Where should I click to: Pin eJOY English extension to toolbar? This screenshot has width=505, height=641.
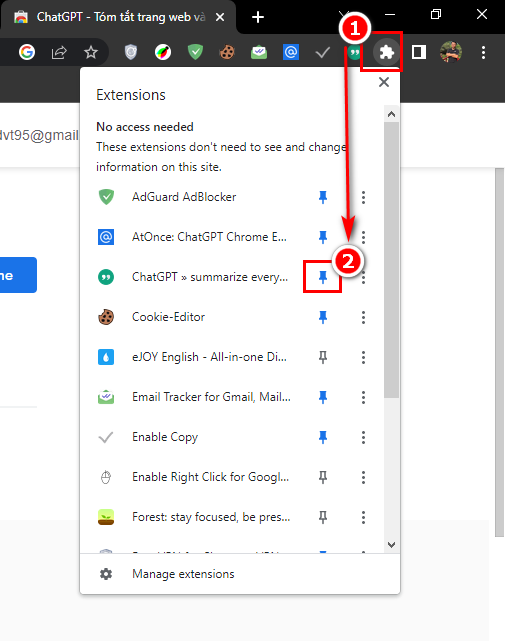click(x=323, y=357)
